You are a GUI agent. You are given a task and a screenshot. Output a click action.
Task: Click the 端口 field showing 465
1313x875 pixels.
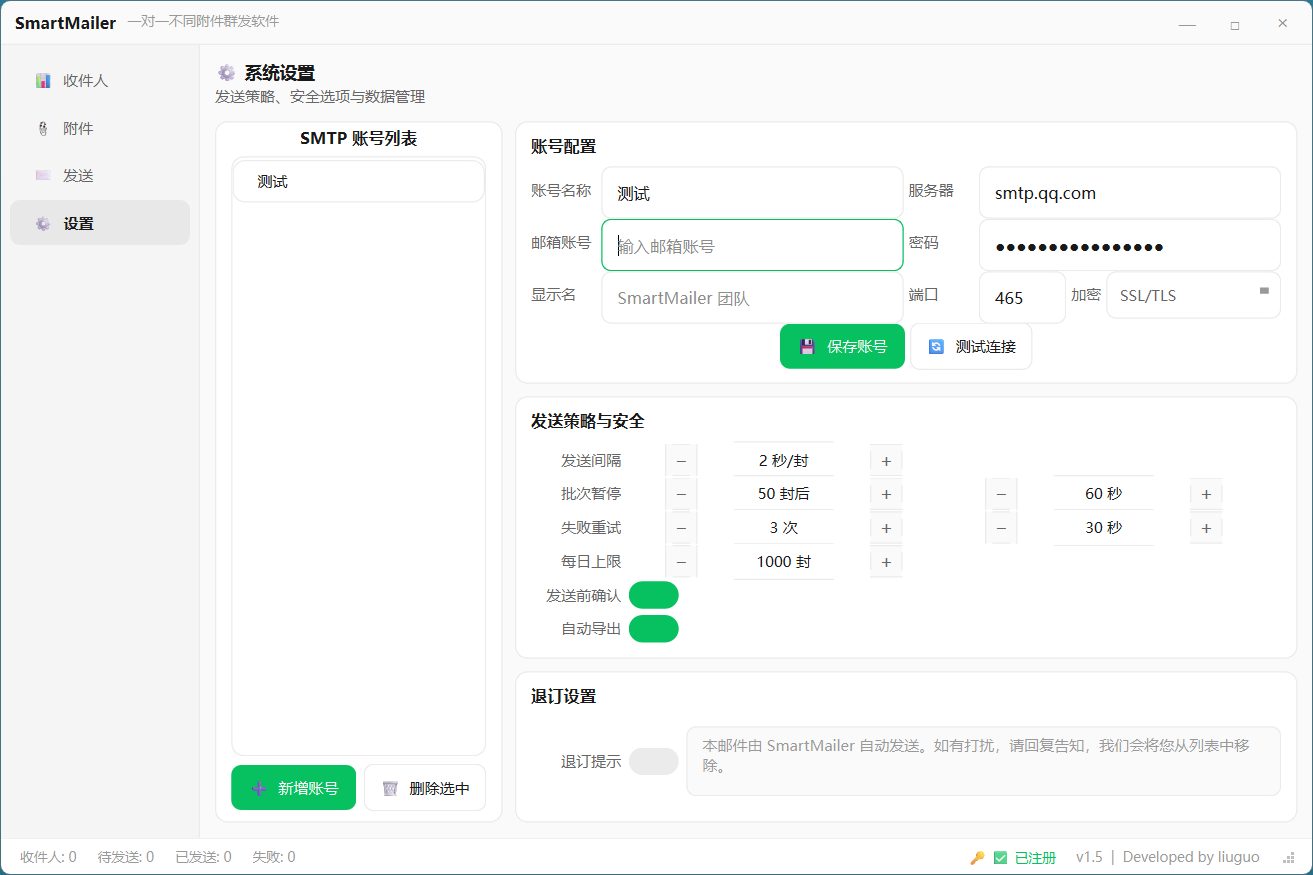click(x=1022, y=298)
